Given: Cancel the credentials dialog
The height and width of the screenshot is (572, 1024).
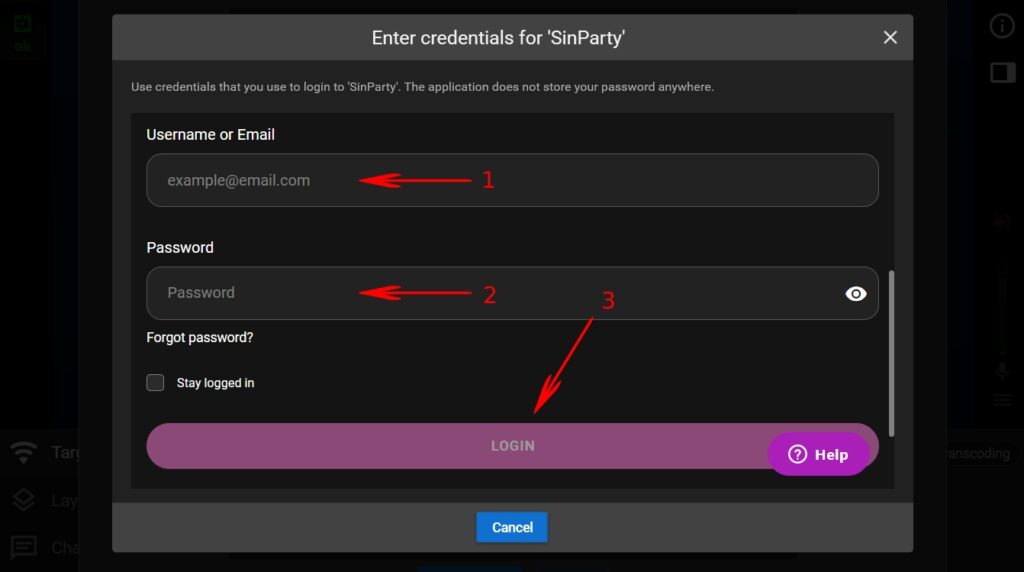Looking at the screenshot, I should (x=512, y=527).
